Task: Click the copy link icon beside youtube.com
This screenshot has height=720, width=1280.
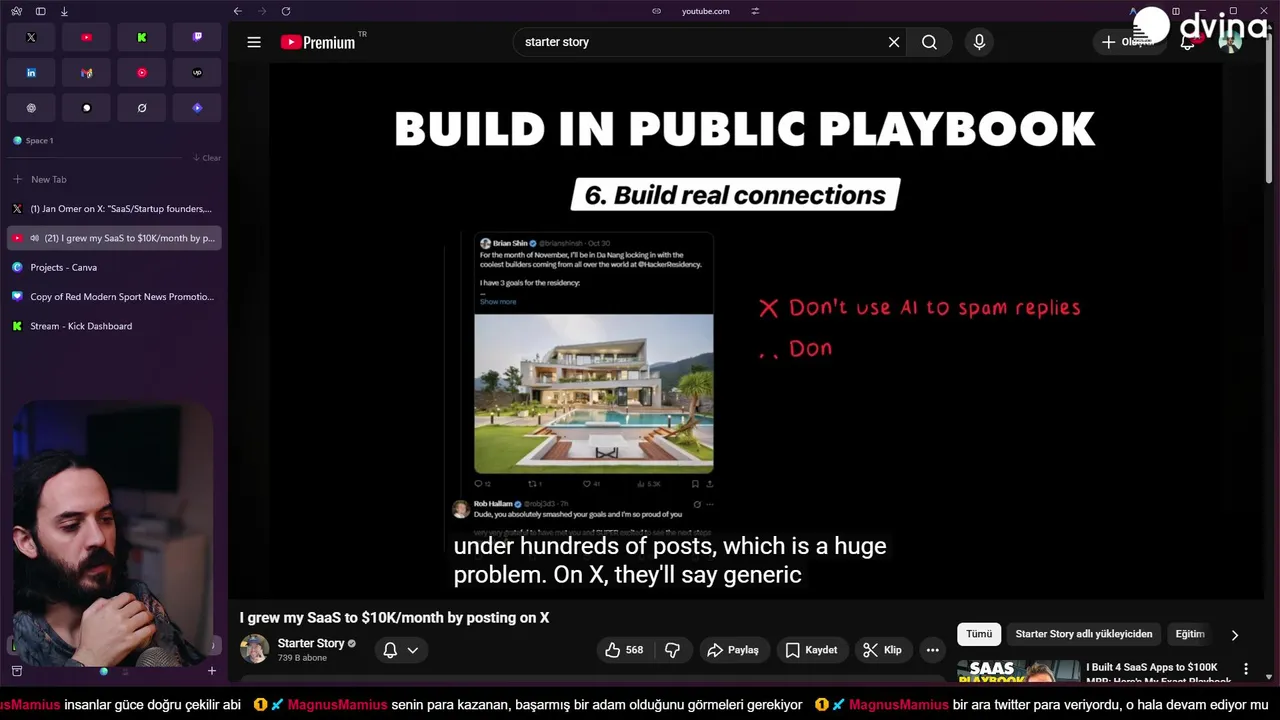Action: (656, 11)
